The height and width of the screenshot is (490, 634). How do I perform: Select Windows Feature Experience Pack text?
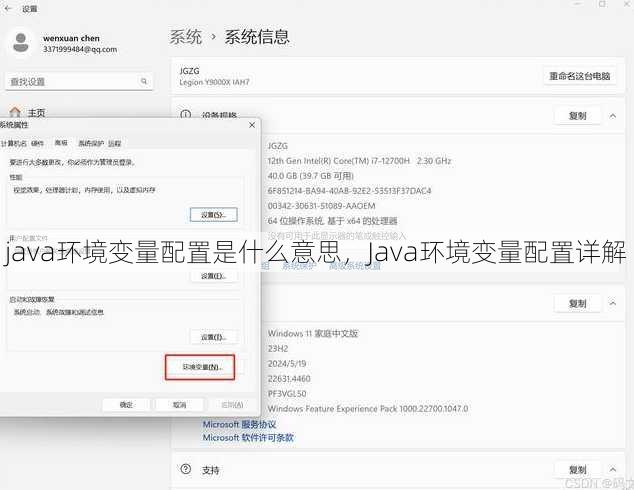tap(368, 408)
